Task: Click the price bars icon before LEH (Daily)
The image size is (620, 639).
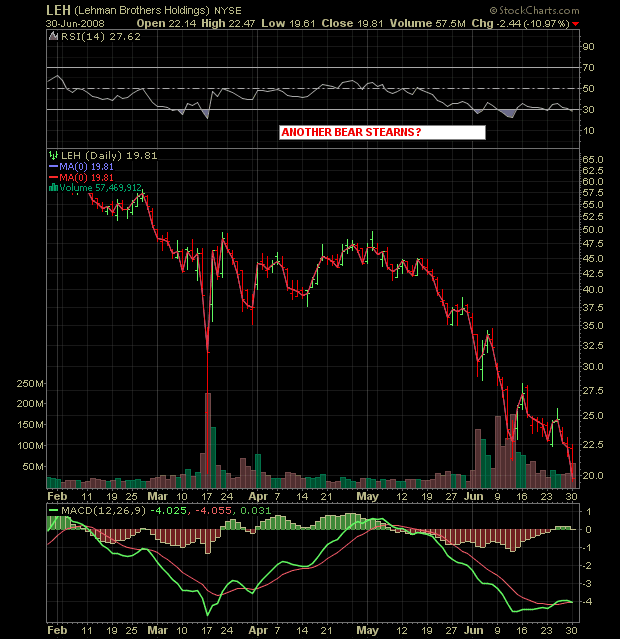Action: 53,155
